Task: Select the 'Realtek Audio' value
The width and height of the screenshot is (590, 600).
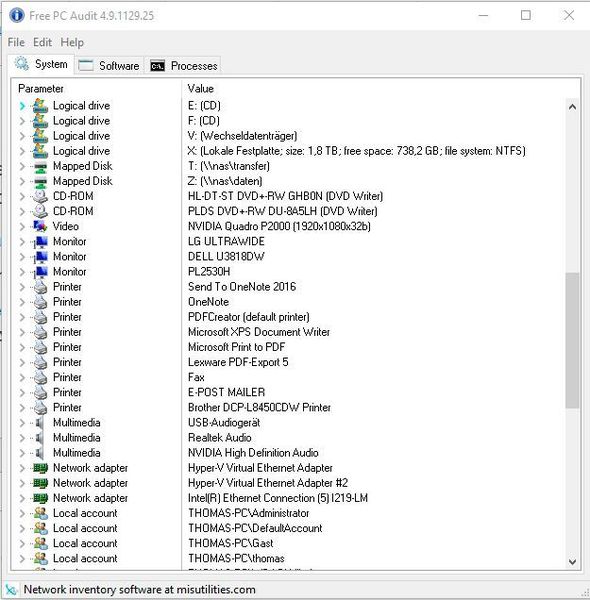Action: click(x=220, y=438)
